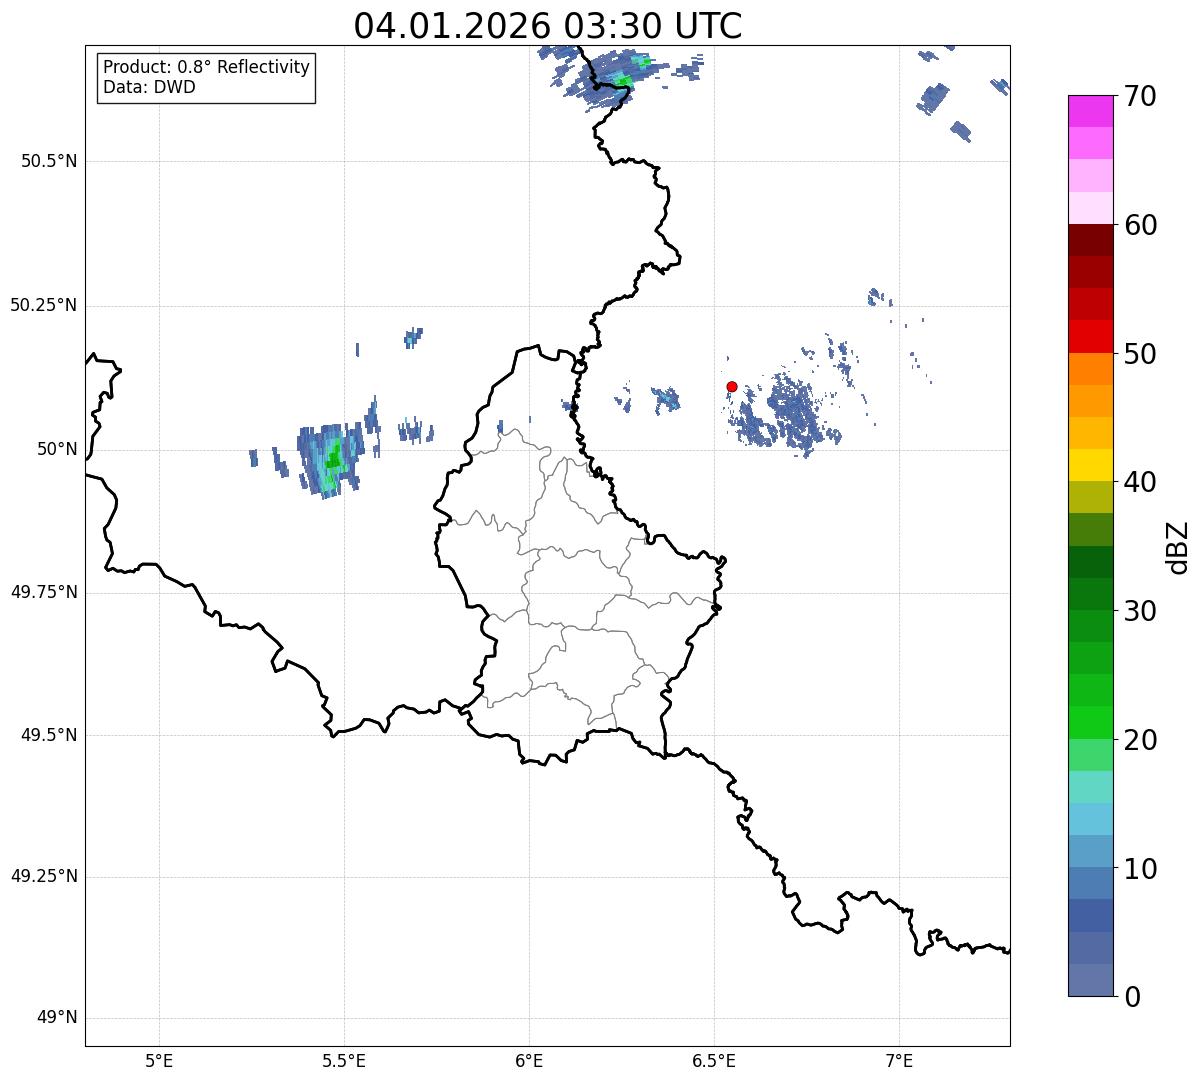Click the colorbar tick value 50

pyautogui.click(x=1141, y=354)
